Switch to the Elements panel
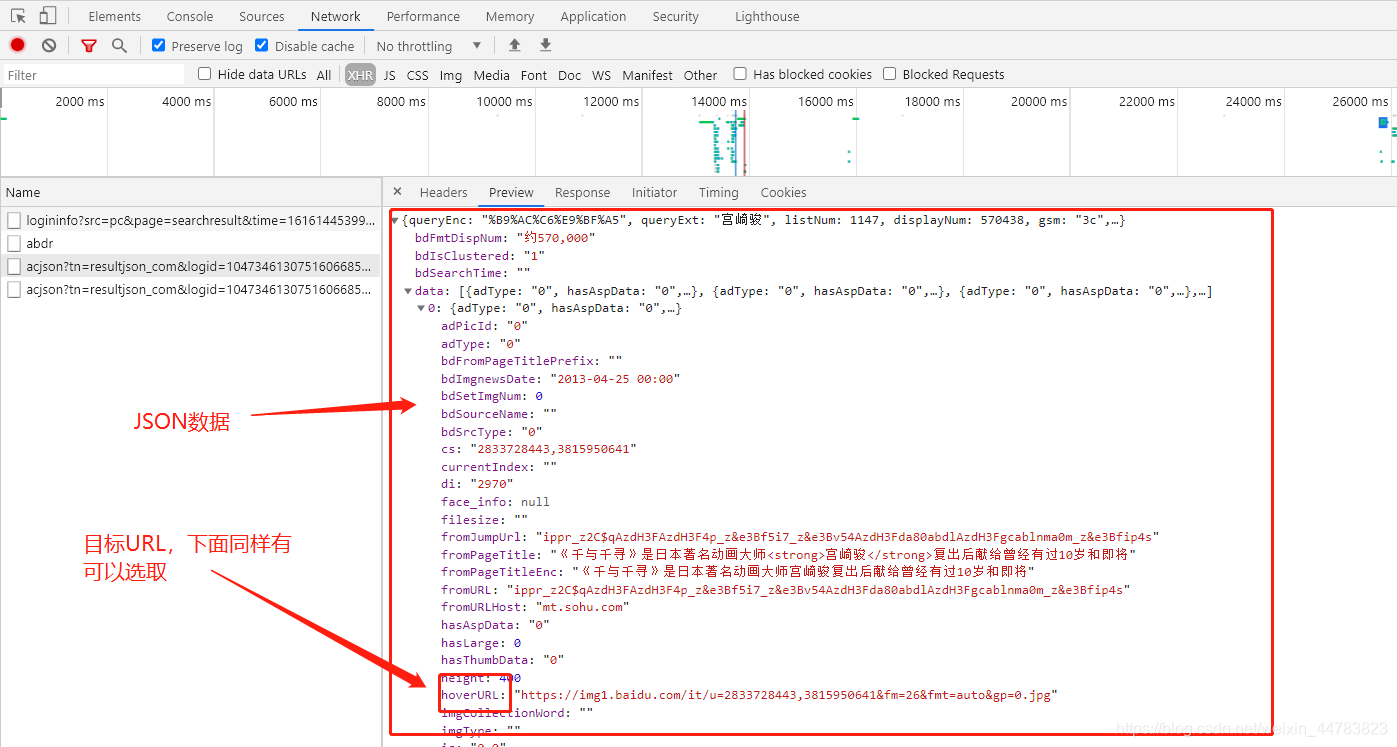Image resolution: width=1397 pixels, height=747 pixels. [114, 16]
